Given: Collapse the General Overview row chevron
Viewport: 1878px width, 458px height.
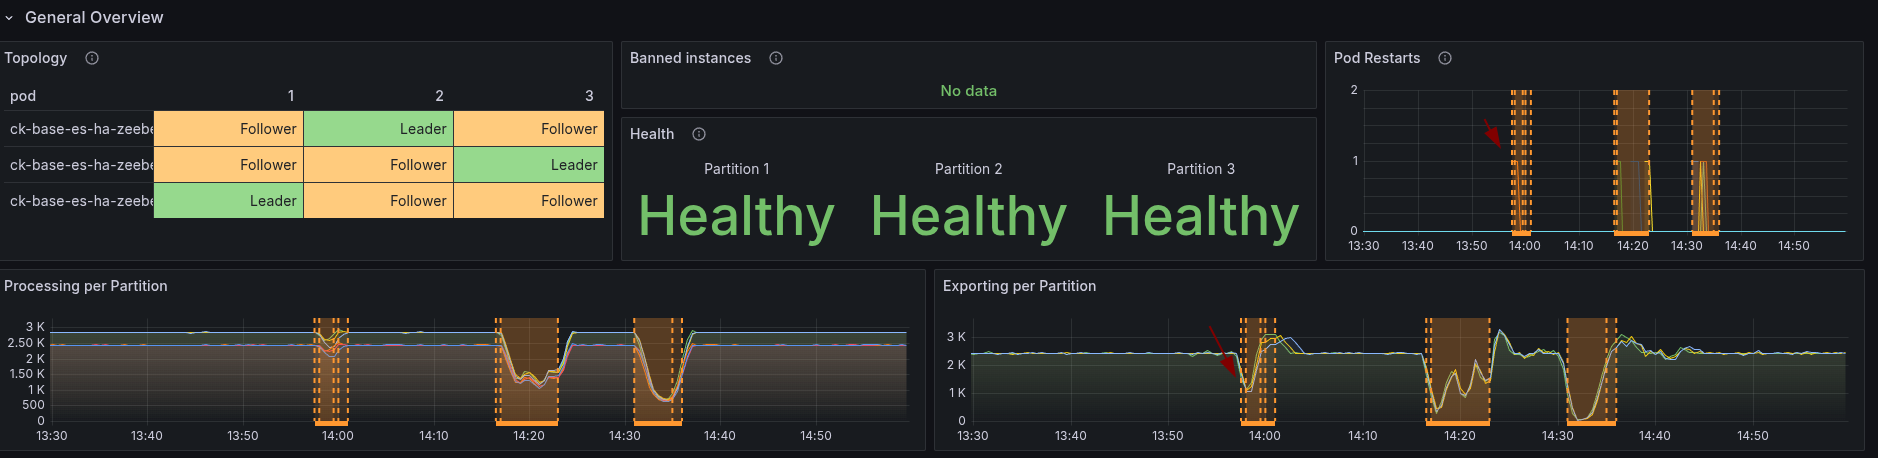Looking at the screenshot, I should 9,18.
